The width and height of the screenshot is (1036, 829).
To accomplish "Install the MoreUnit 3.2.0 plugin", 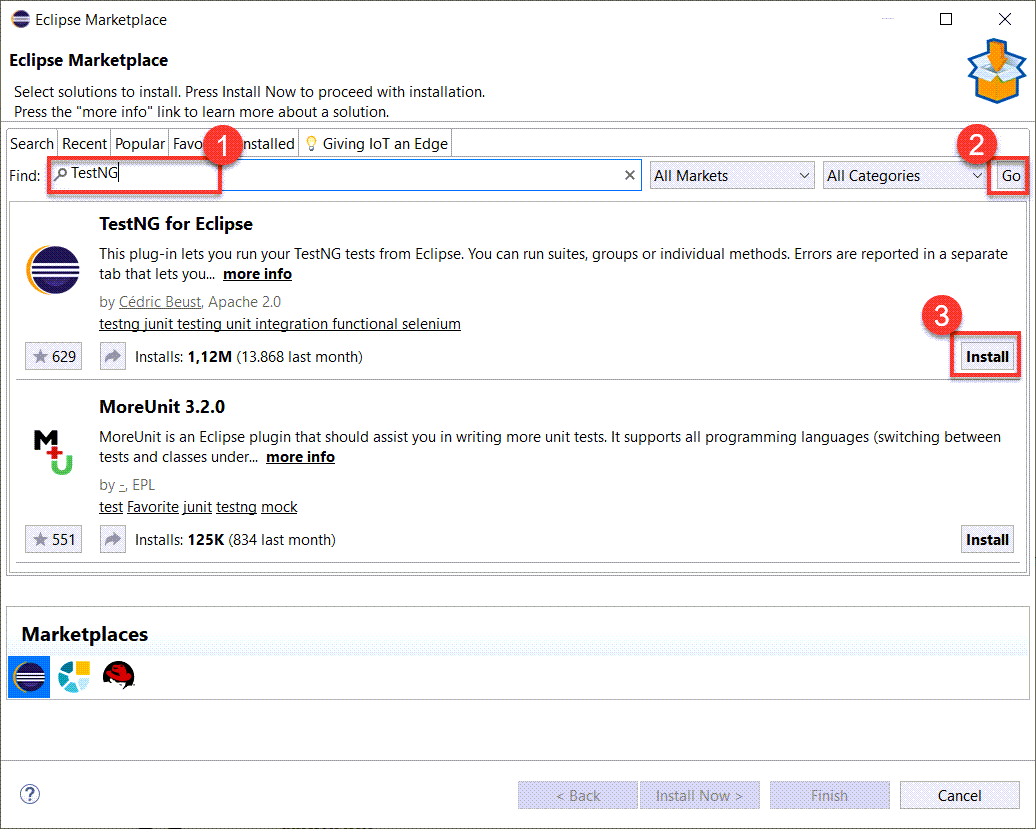I will (987, 540).
